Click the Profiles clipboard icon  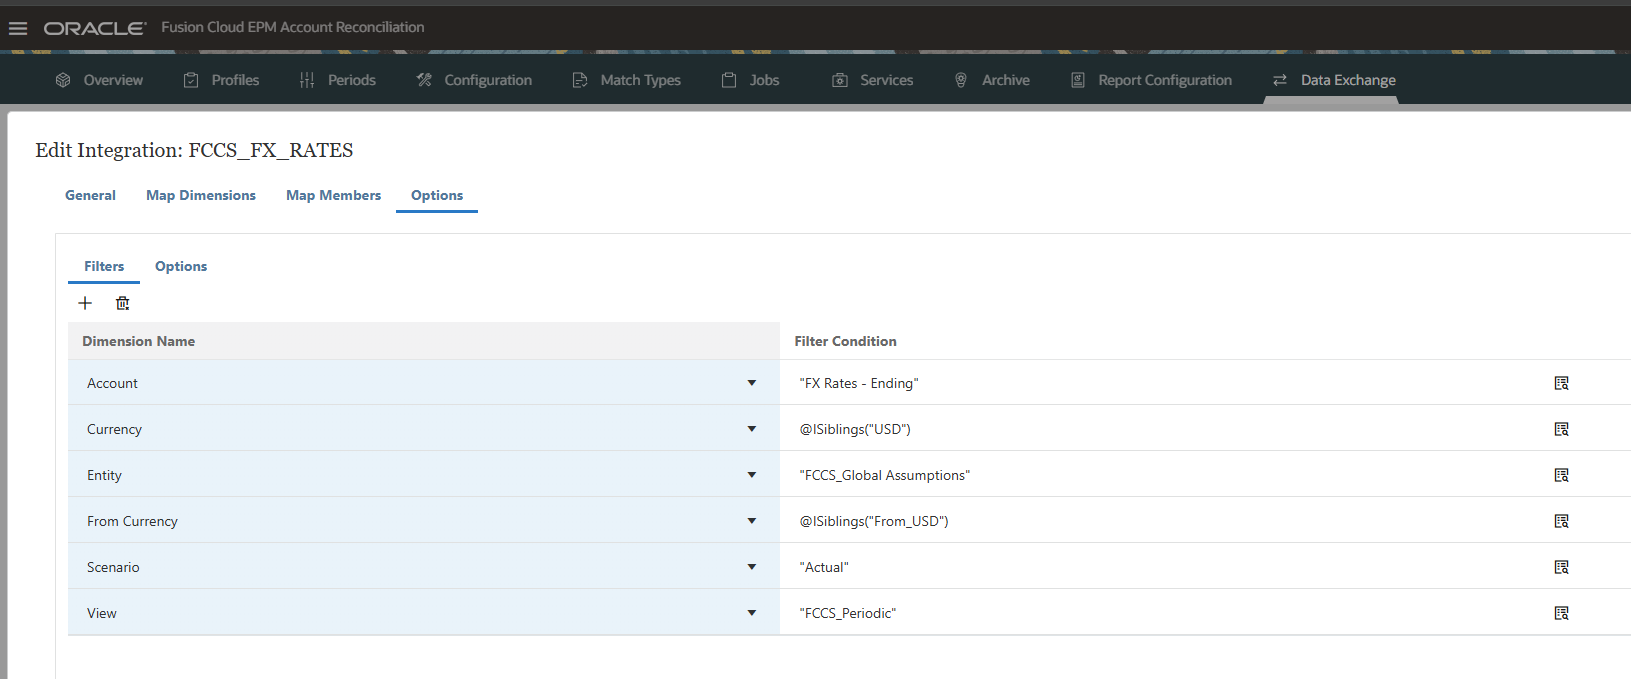pos(191,80)
